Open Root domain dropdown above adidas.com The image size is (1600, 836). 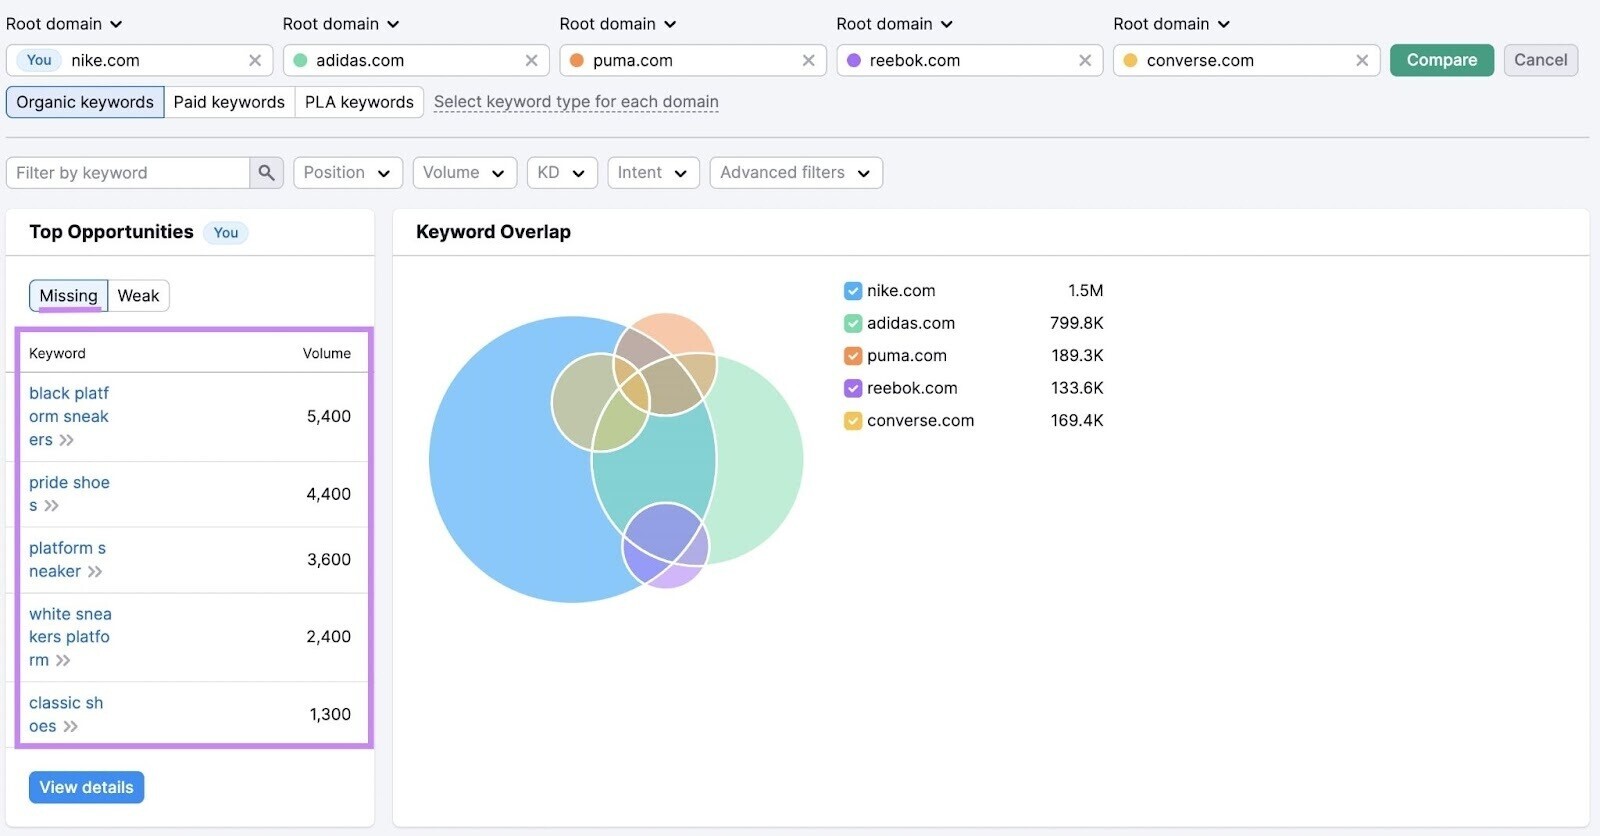pos(341,24)
